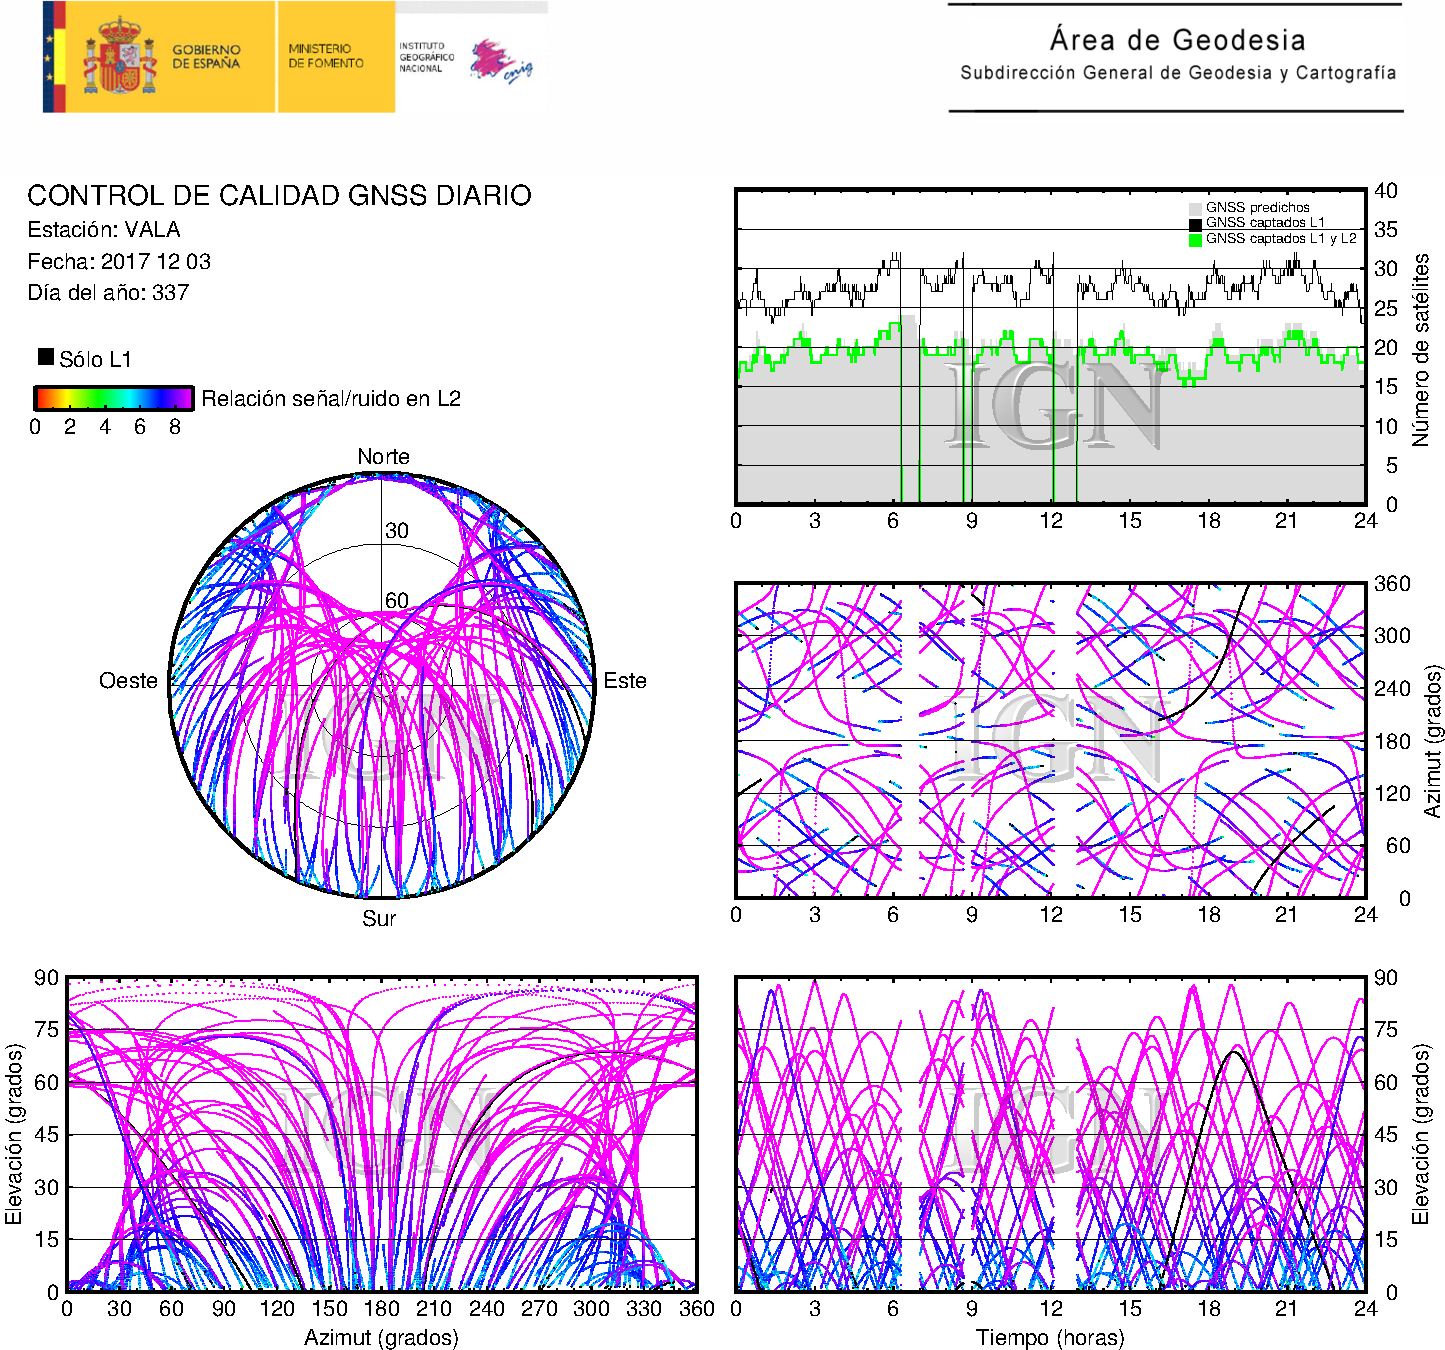Screen dimensions: 1445x1350
Task: Click the Instituto Geográfico Nacional logo
Action: (426, 57)
